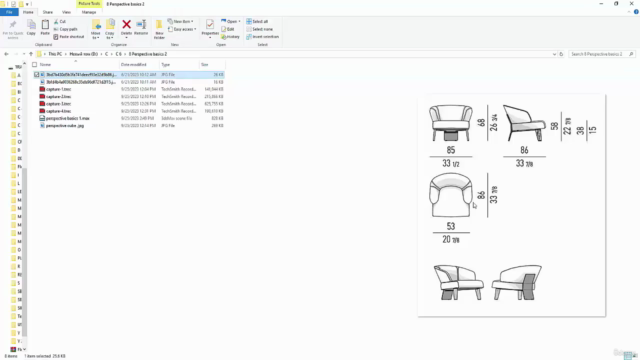Select the perspective-cube.jpg file
Image resolution: width=640 pixels, height=360 pixels.
[x=65, y=126]
